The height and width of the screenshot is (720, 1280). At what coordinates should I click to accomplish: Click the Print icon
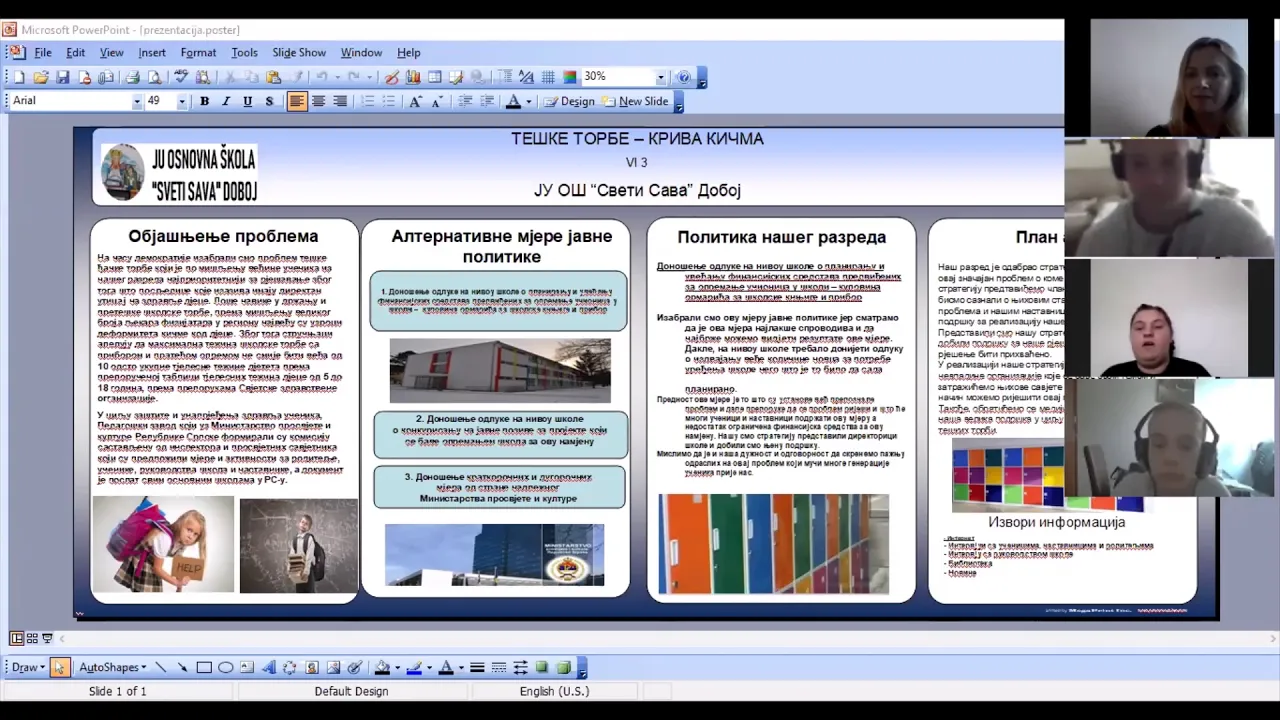133,77
